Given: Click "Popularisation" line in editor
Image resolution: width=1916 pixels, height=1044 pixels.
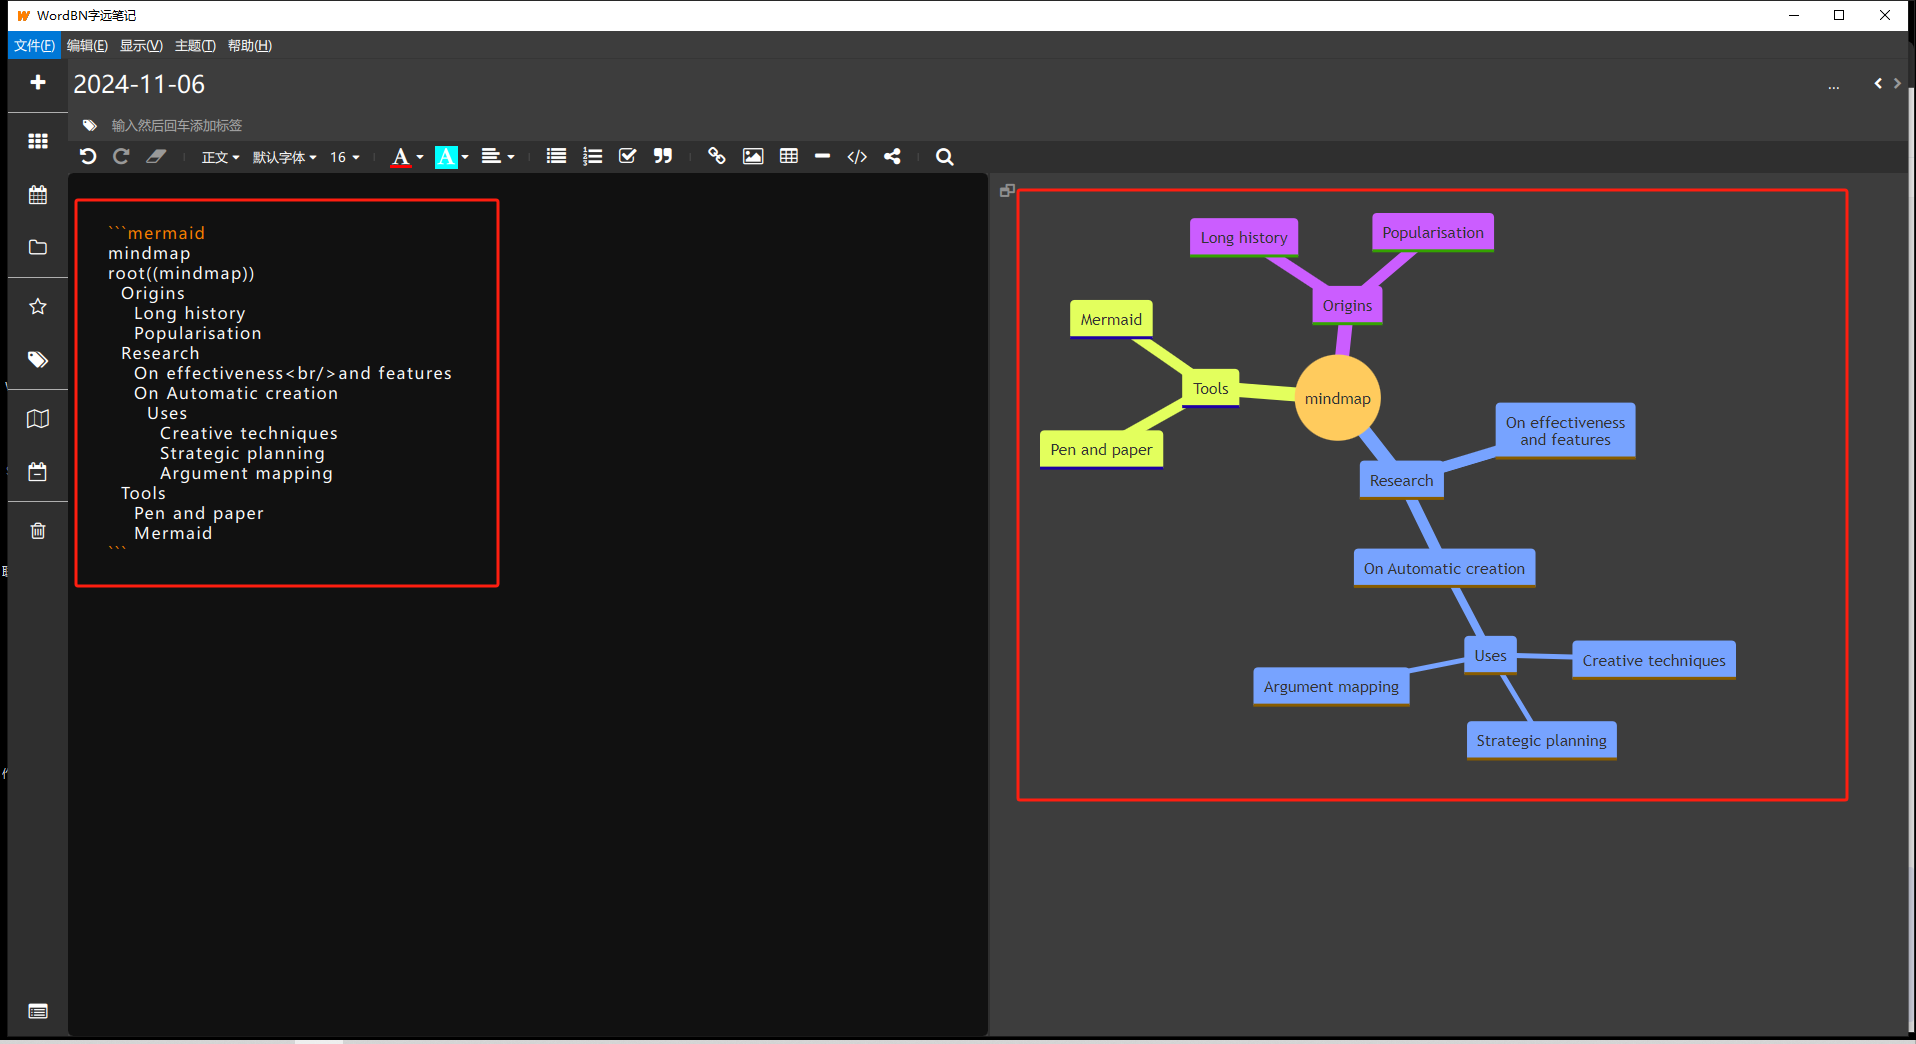Looking at the screenshot, I should (198, 333).
